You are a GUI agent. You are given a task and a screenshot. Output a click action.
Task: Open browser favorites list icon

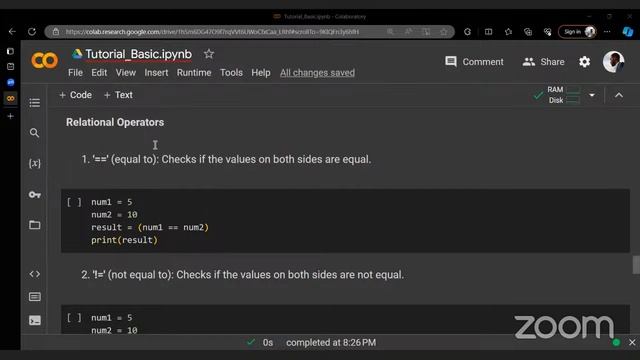[x=508, y=31]
